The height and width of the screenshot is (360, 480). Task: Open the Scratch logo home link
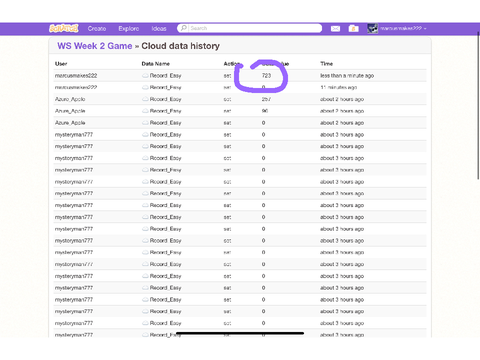click(64, 28)
